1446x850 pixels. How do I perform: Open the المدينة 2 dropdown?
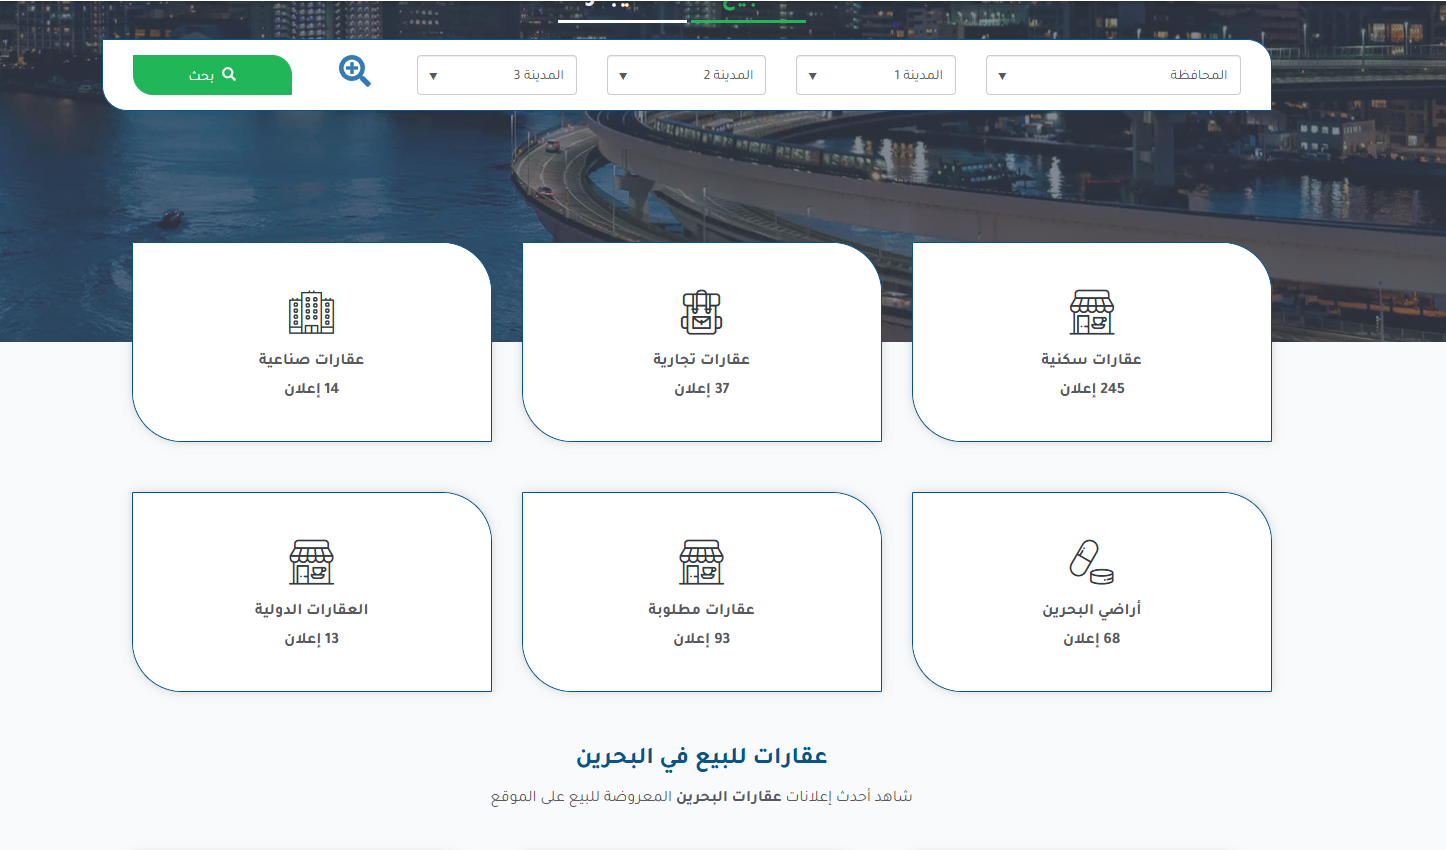(686, 75)
